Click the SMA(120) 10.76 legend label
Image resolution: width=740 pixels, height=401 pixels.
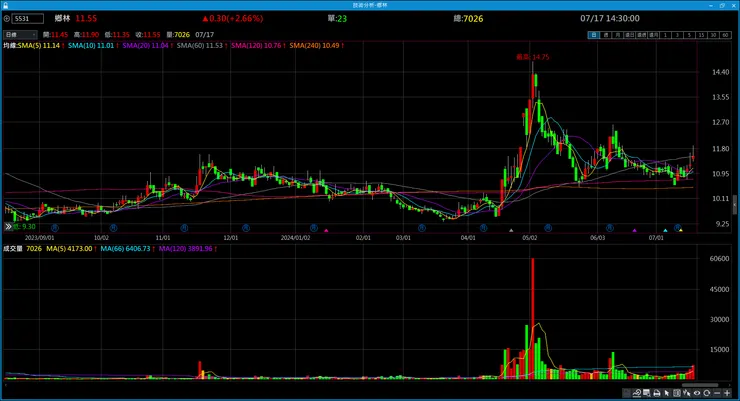click(257, 46)
